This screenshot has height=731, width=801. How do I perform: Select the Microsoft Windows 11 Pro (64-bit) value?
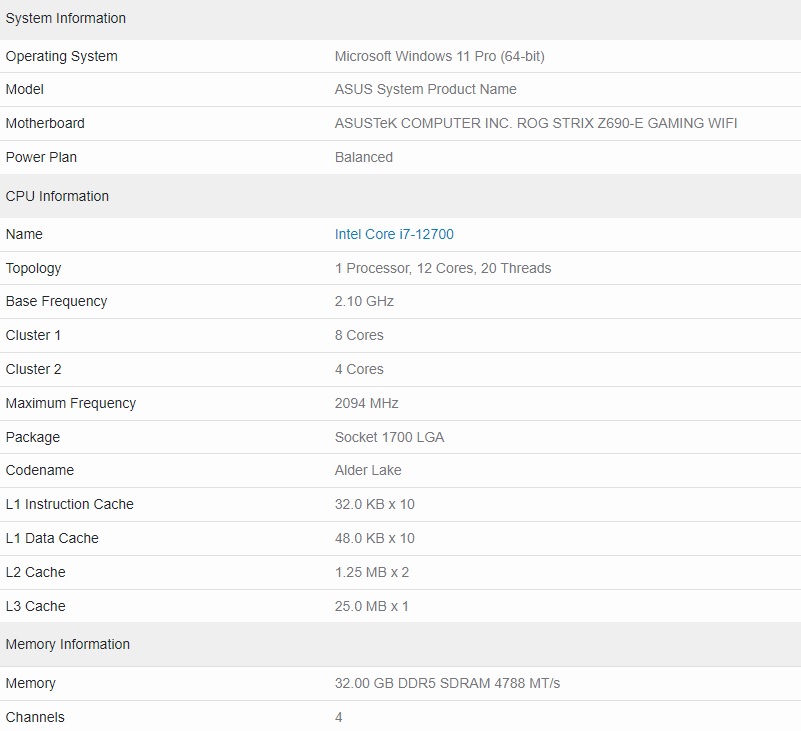point(439,56)
